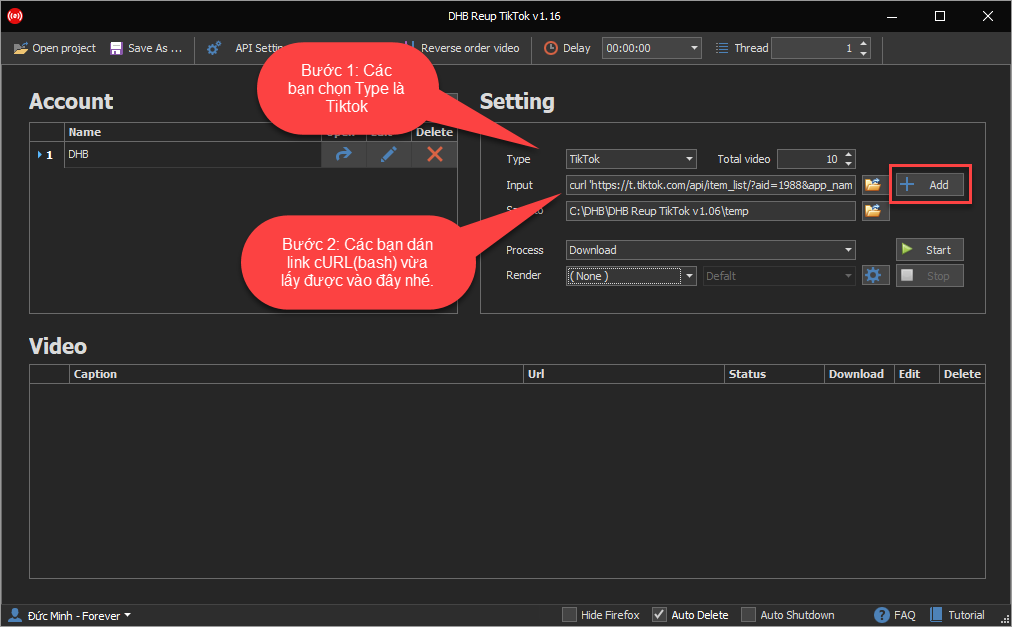Open API Setting gear icon
The height and width of the screenshot is (627, 1012).
(214, 48)
